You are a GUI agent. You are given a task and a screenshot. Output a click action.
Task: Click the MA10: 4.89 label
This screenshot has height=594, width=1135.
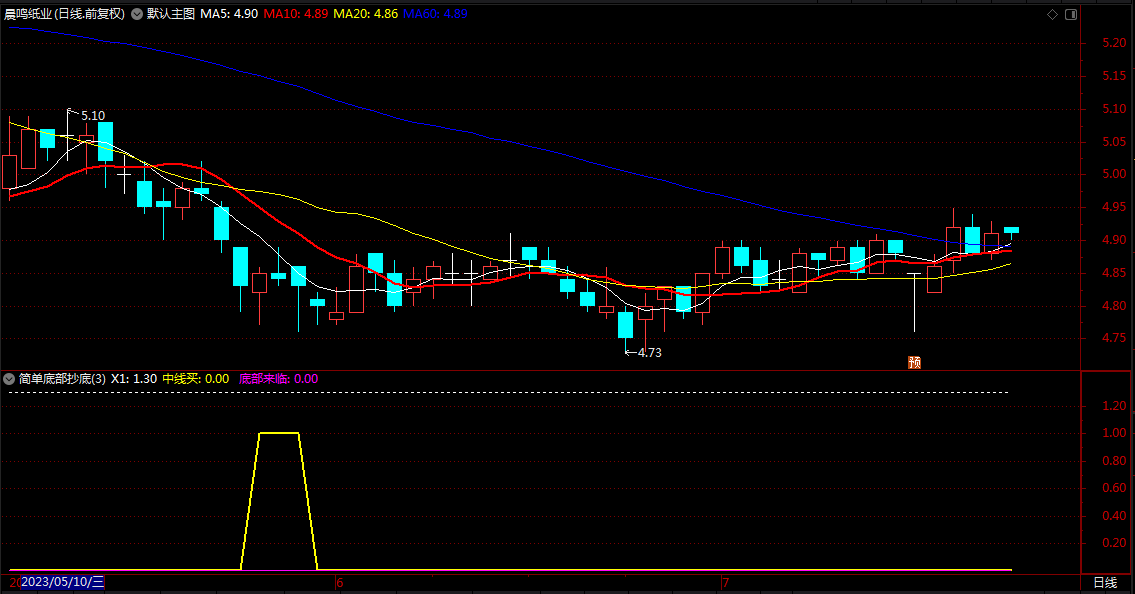point(295,14)
